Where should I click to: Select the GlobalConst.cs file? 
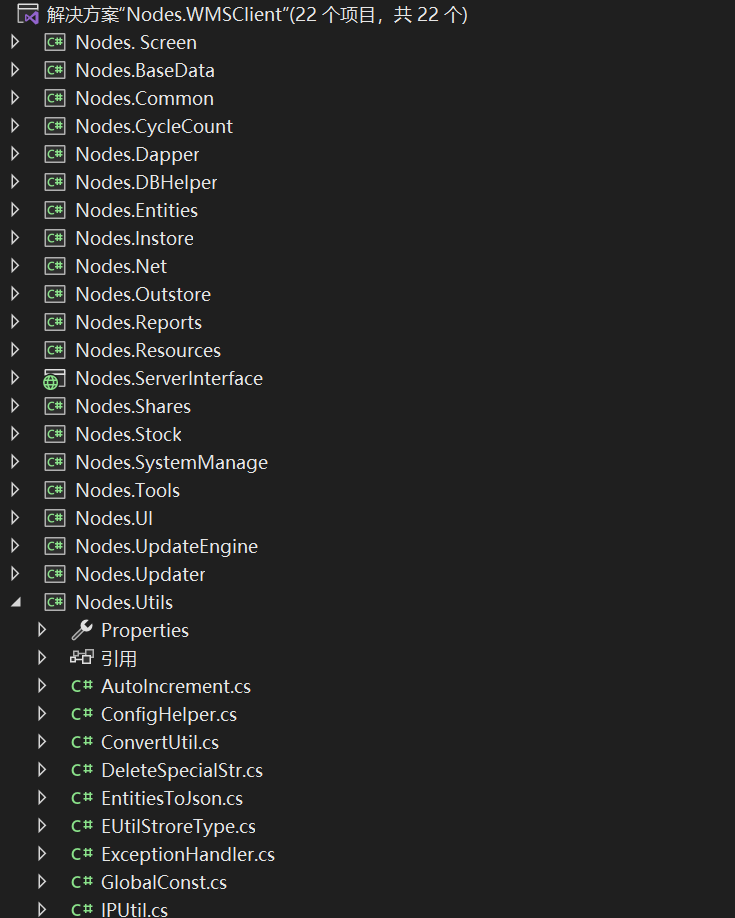164,882
